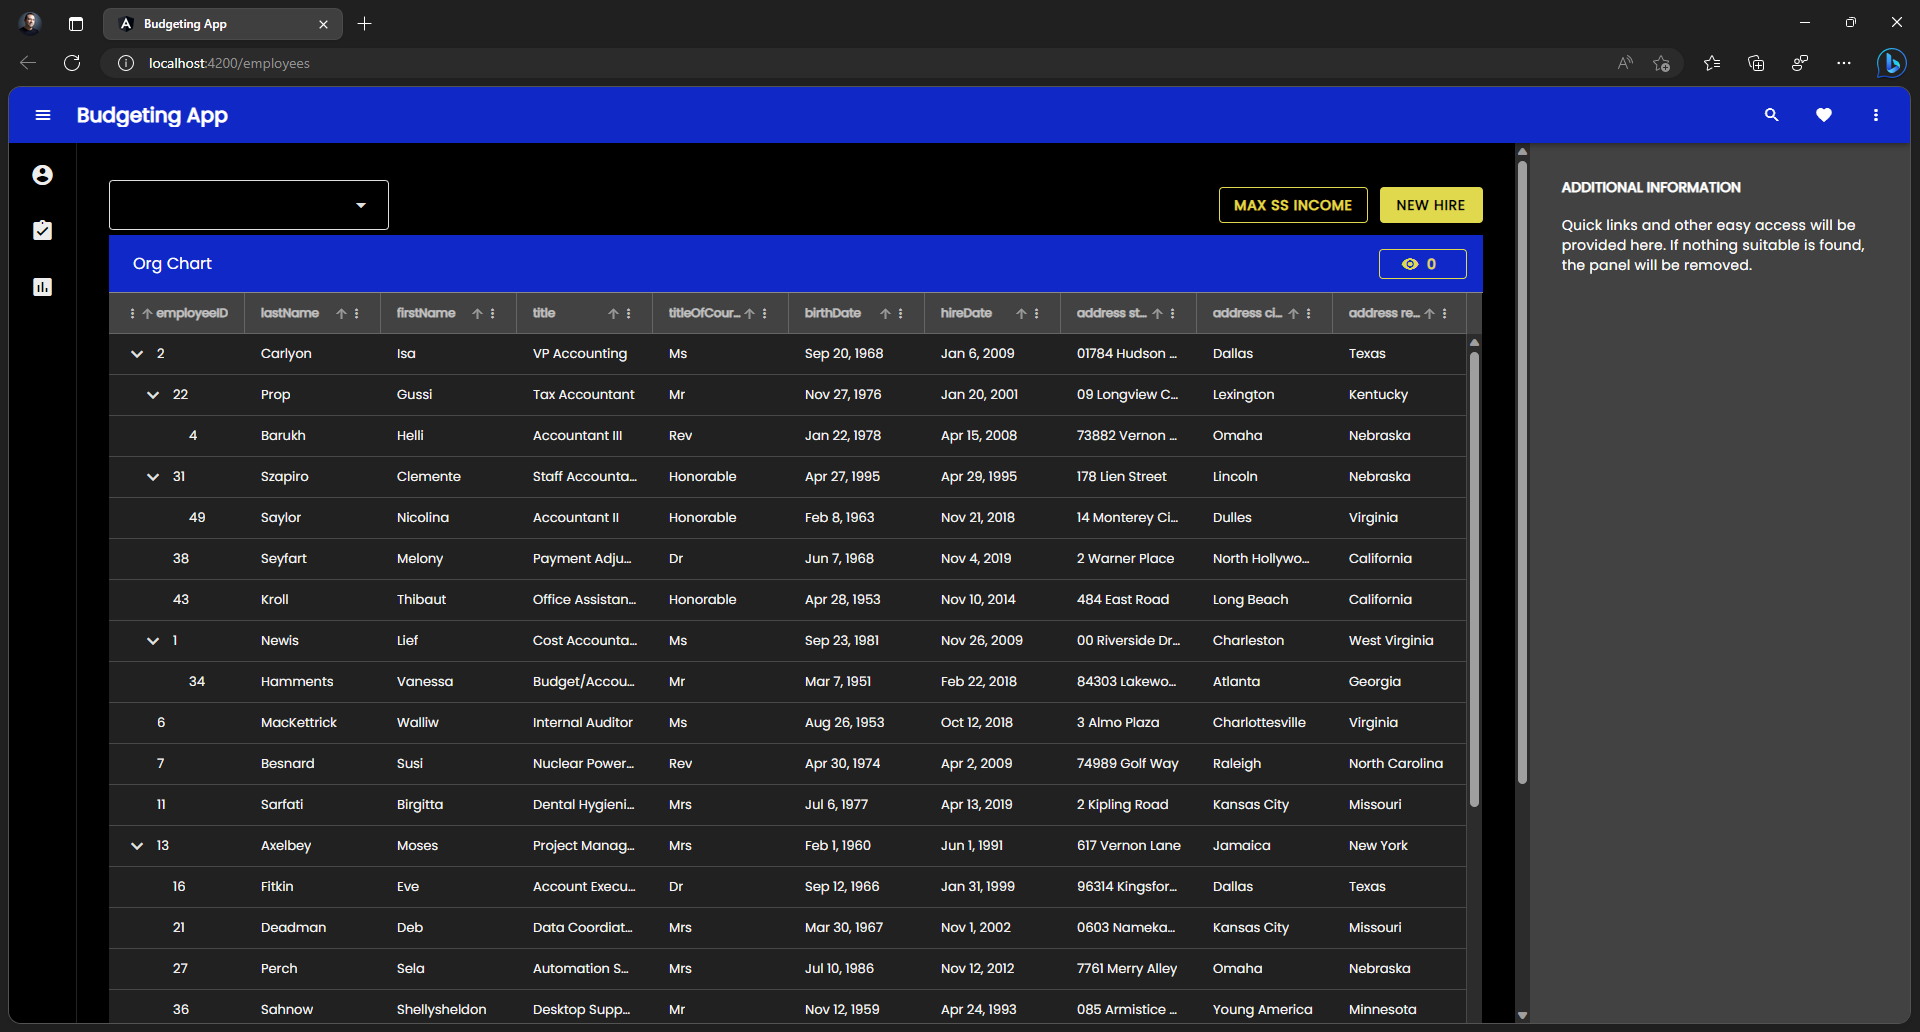Screen dimensions: 1920x1032
Task: Toggle sort on the hireDate column
Action: coord(1021,313)
